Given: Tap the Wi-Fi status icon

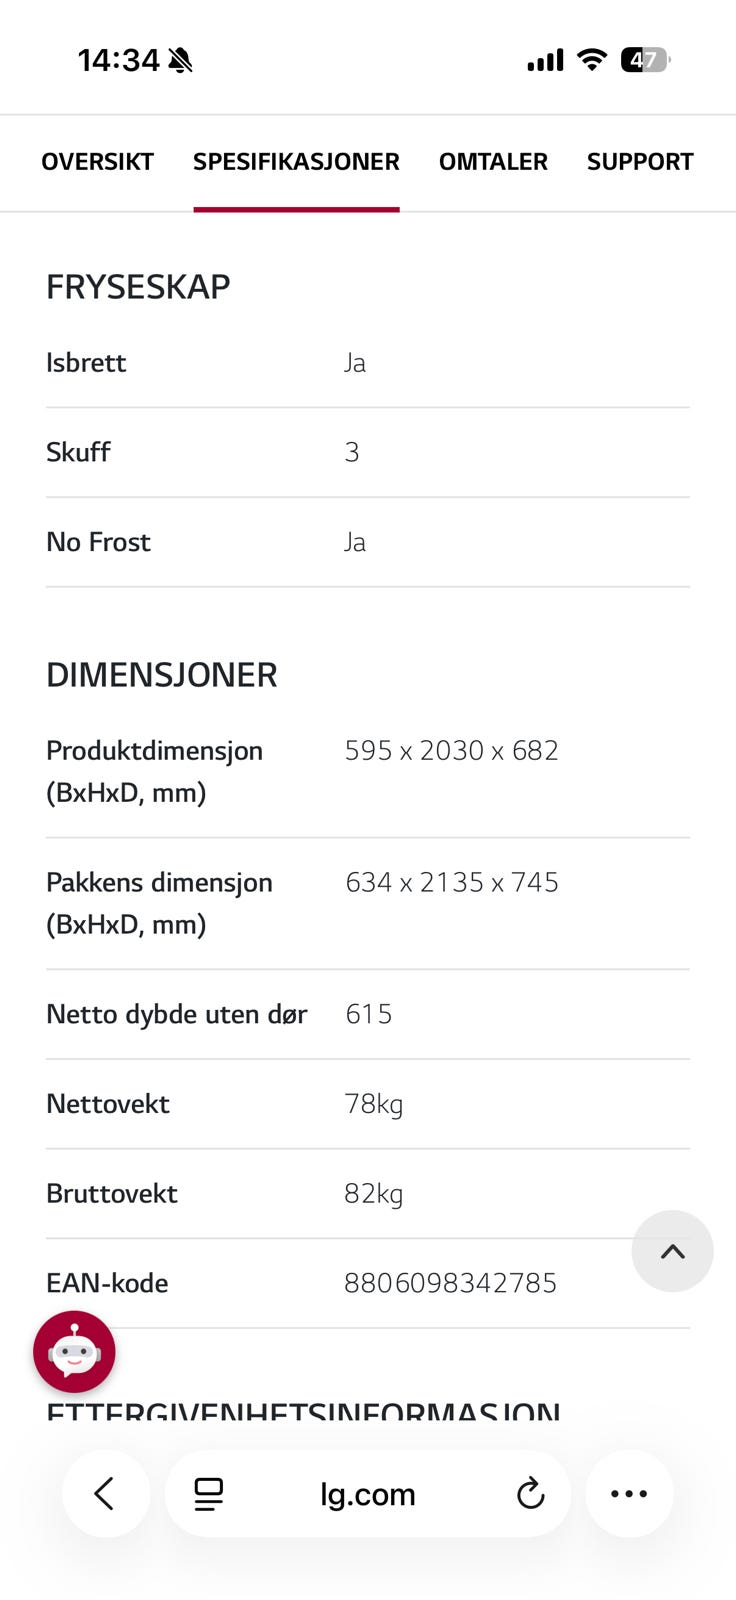Looking at the screenshot, I should pos(592,60).
